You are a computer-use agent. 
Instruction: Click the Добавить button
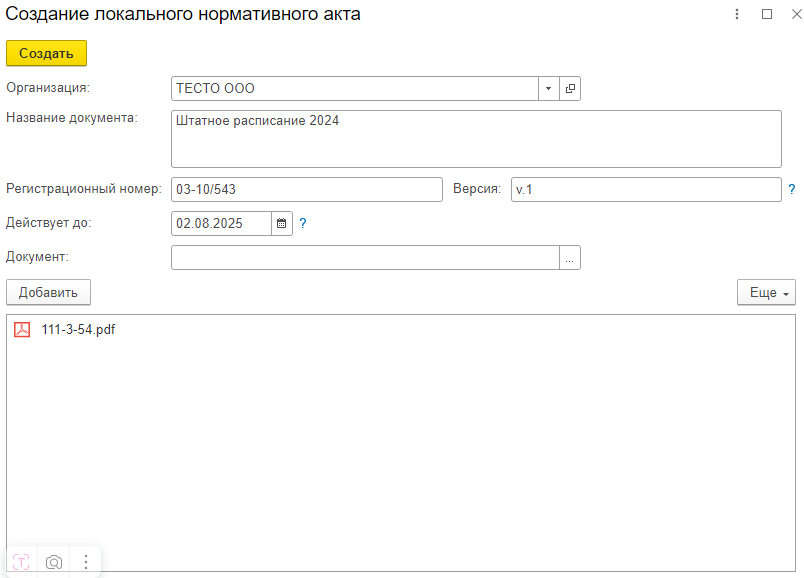[48, 292]
